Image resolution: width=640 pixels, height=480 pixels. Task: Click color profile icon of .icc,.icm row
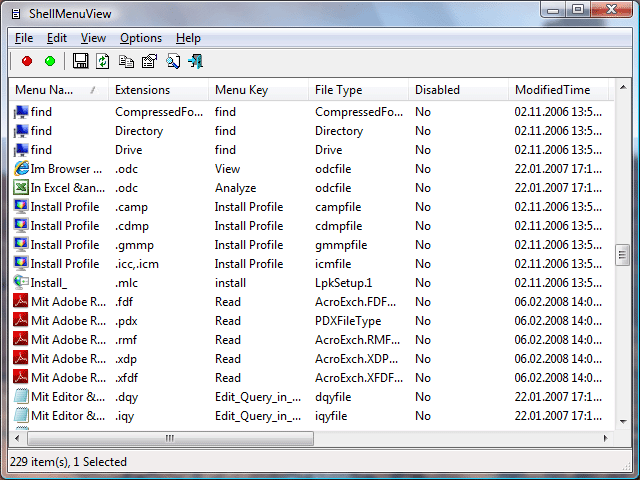(21, 264)
